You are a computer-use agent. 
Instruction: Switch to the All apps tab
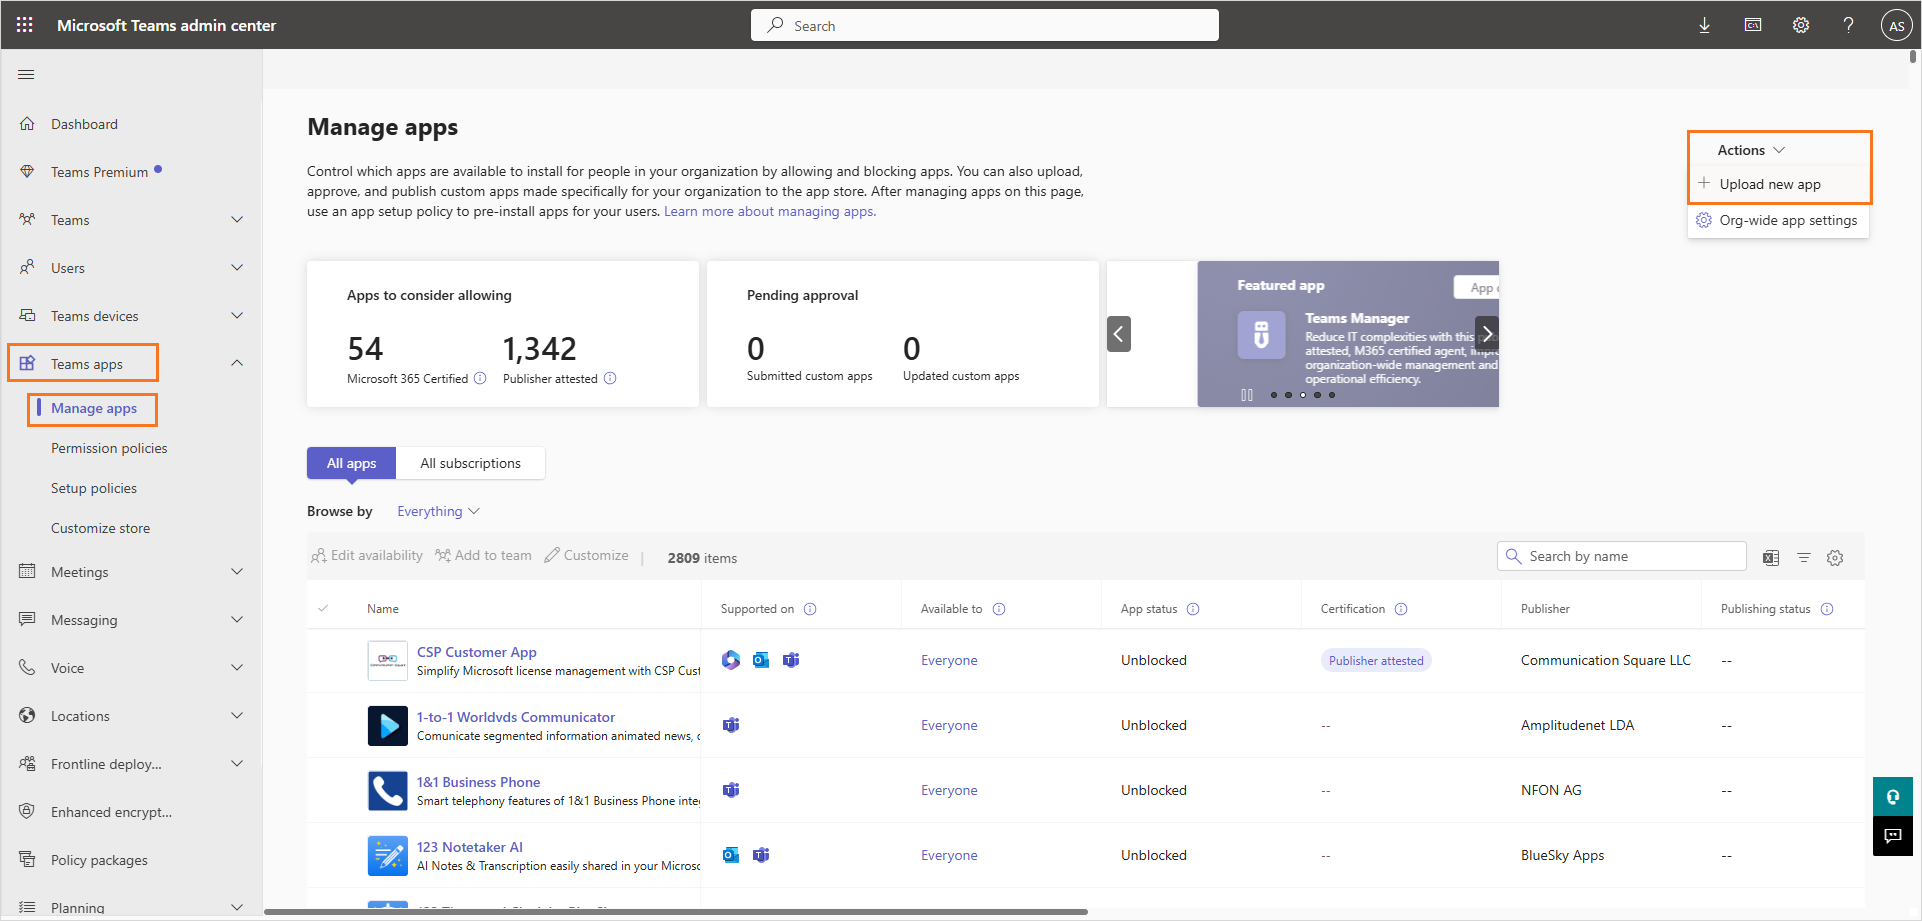click(x=351, y=463)
